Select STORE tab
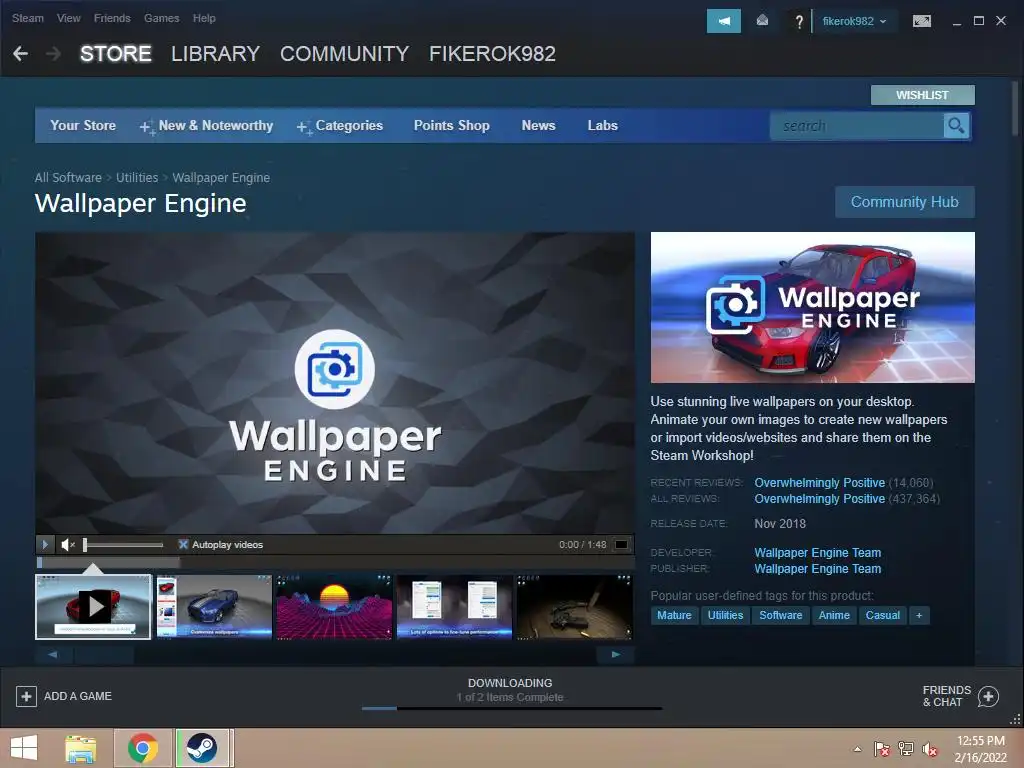 coord(116,54)
